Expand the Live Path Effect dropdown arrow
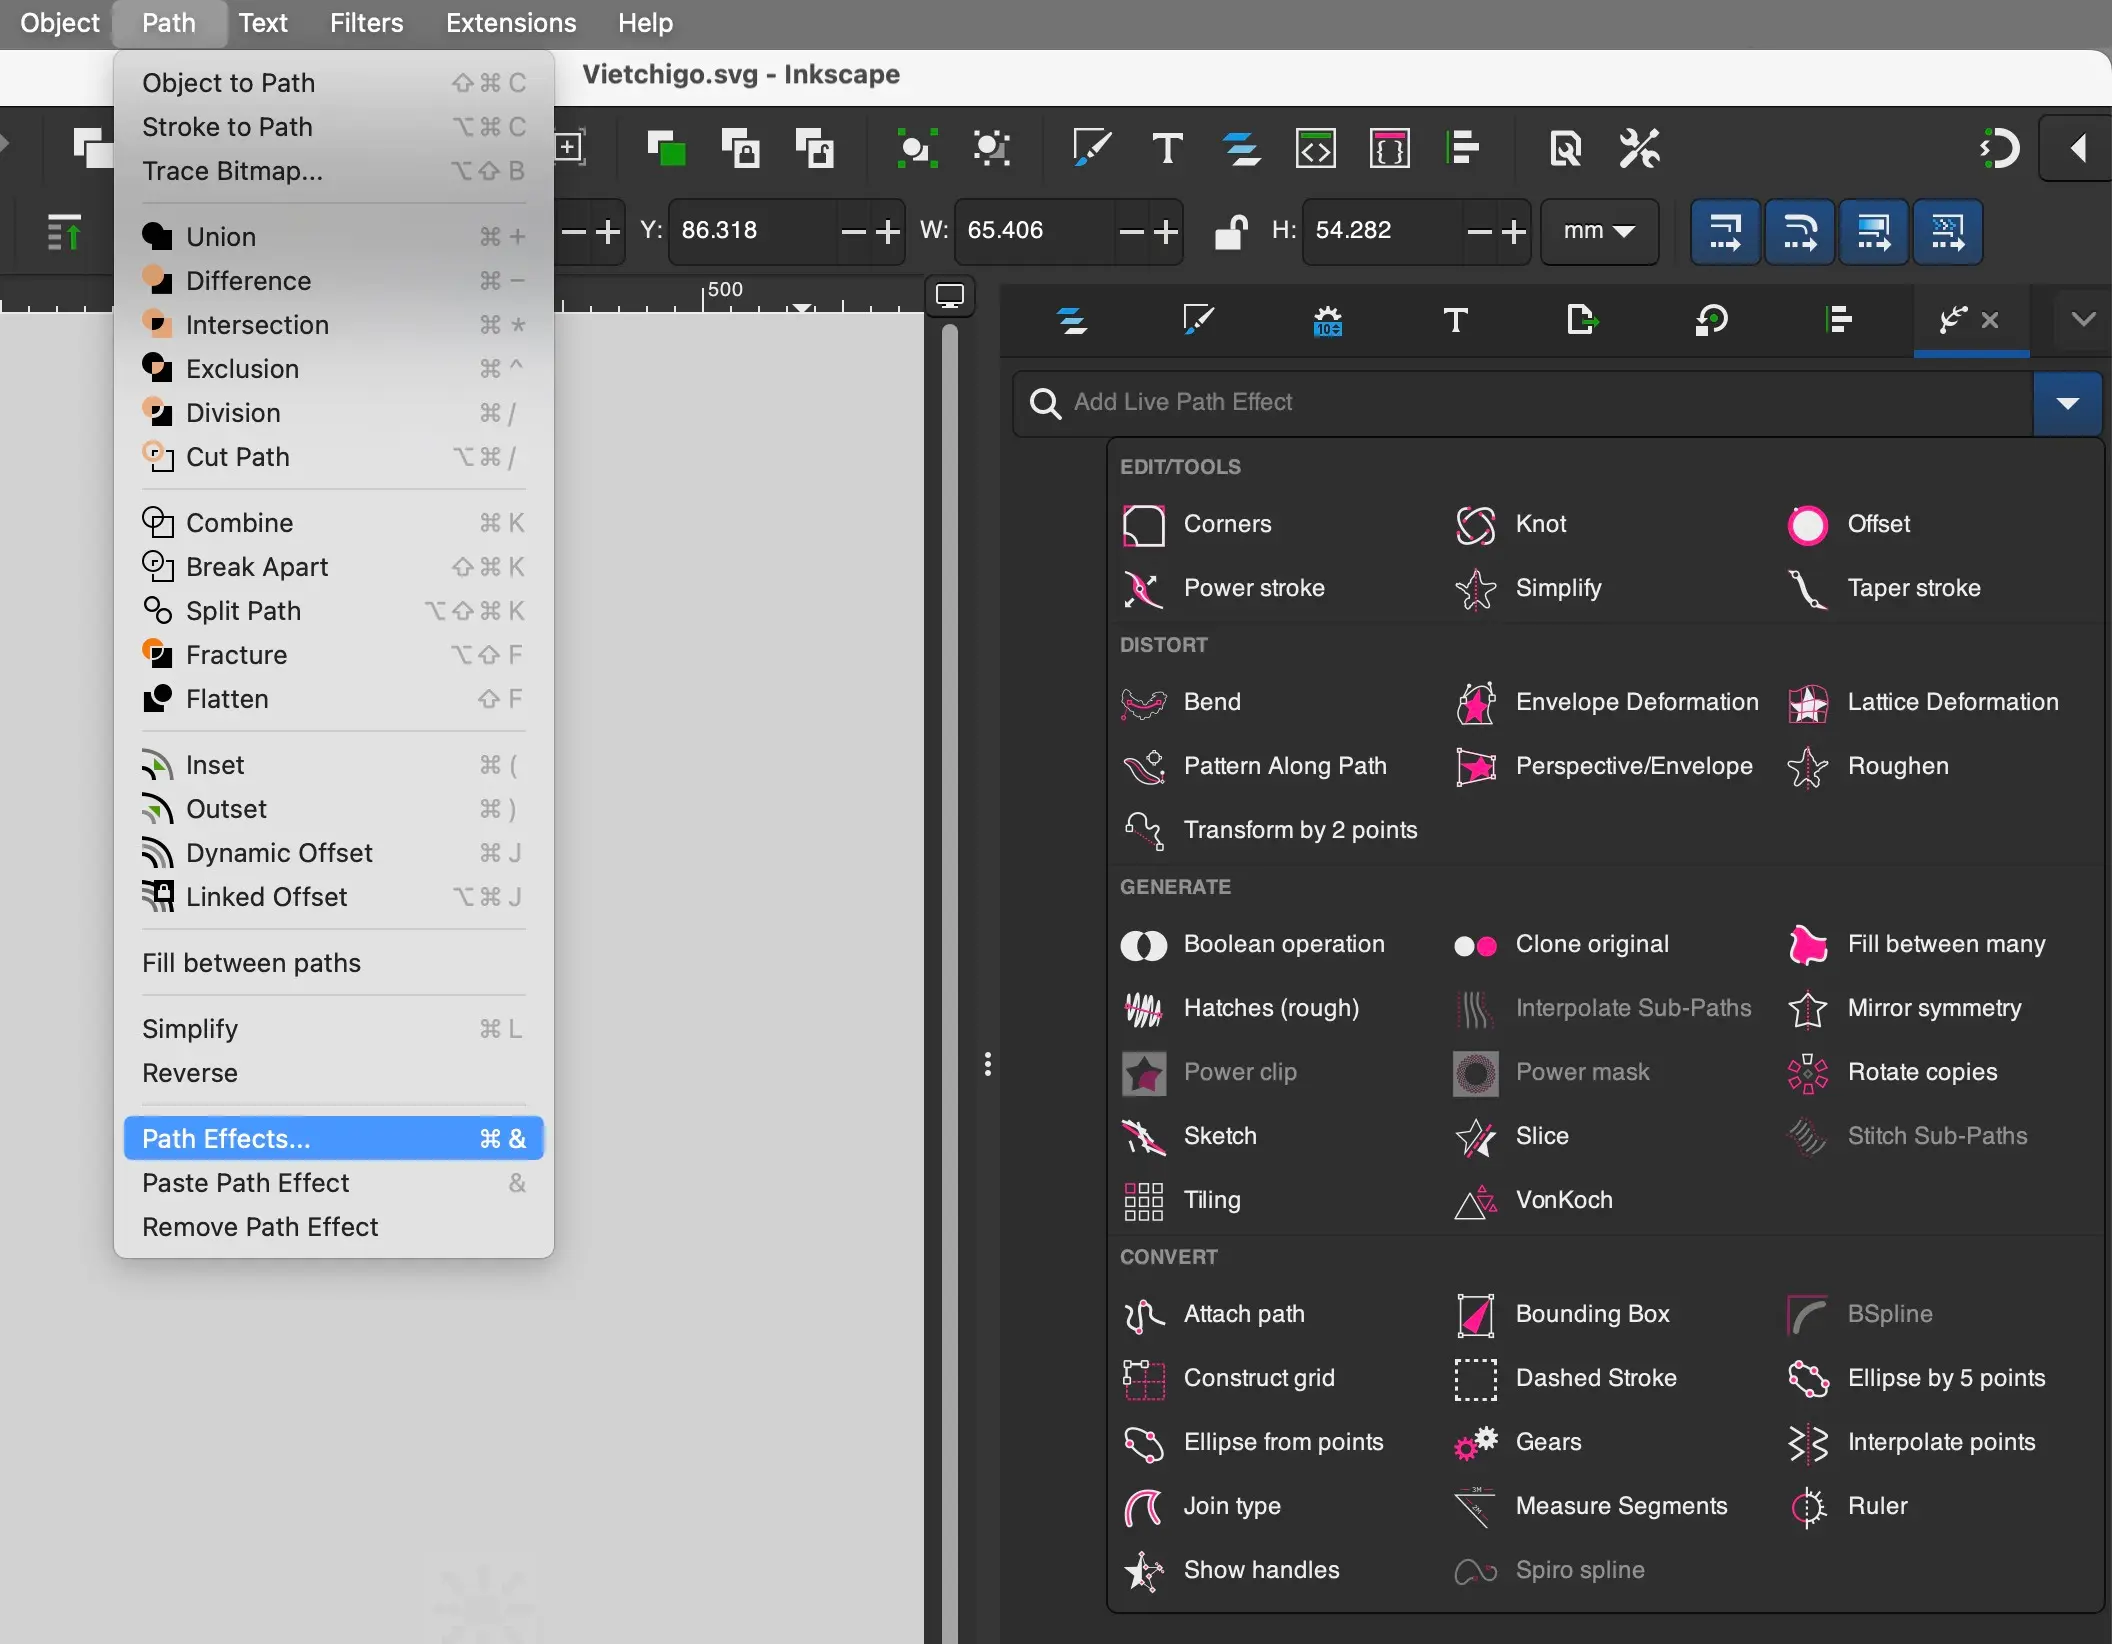 coord(2067,403)
